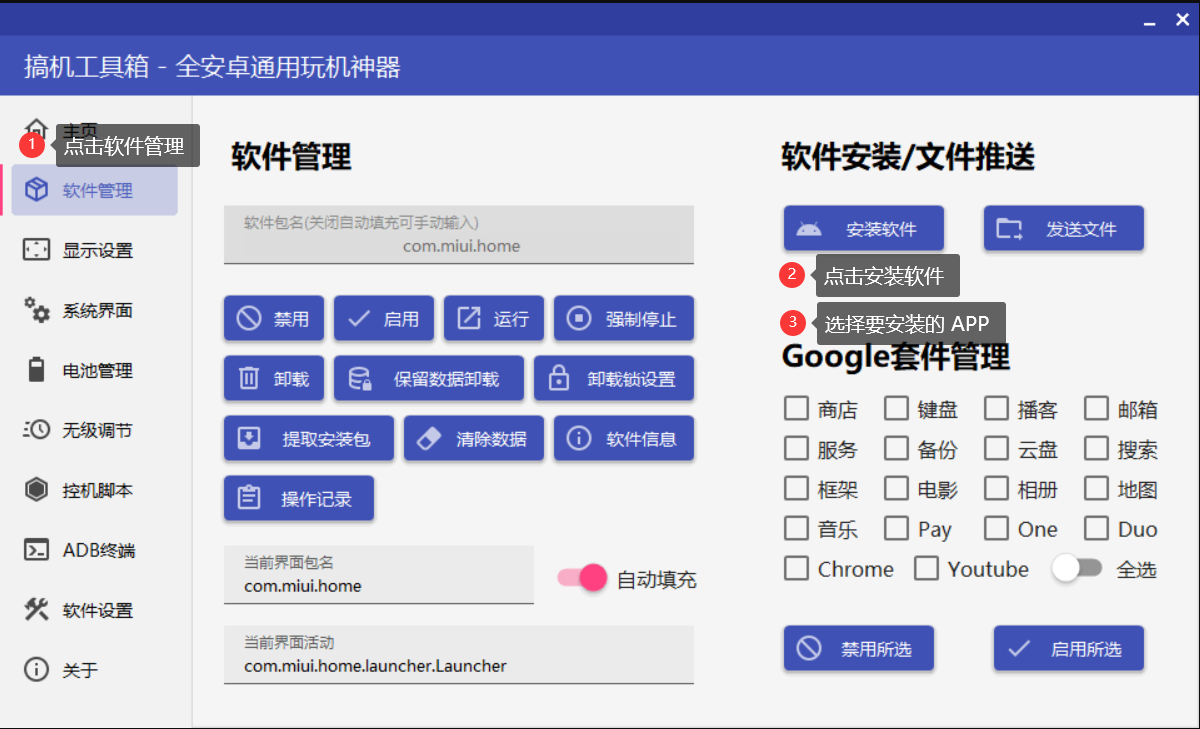Check the One checkbox
This screenshot has width=1200, height=729.
[x=996, y=528]
